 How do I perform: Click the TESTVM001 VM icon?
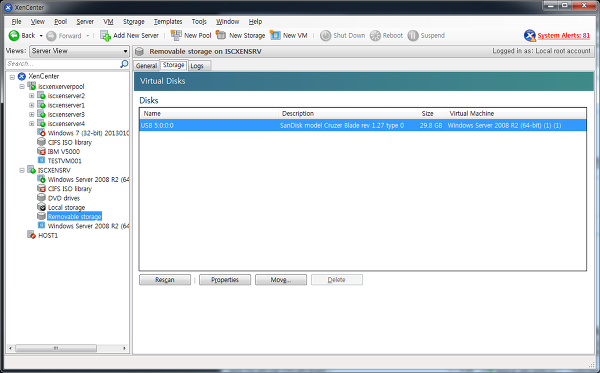(x=41, y=161)
